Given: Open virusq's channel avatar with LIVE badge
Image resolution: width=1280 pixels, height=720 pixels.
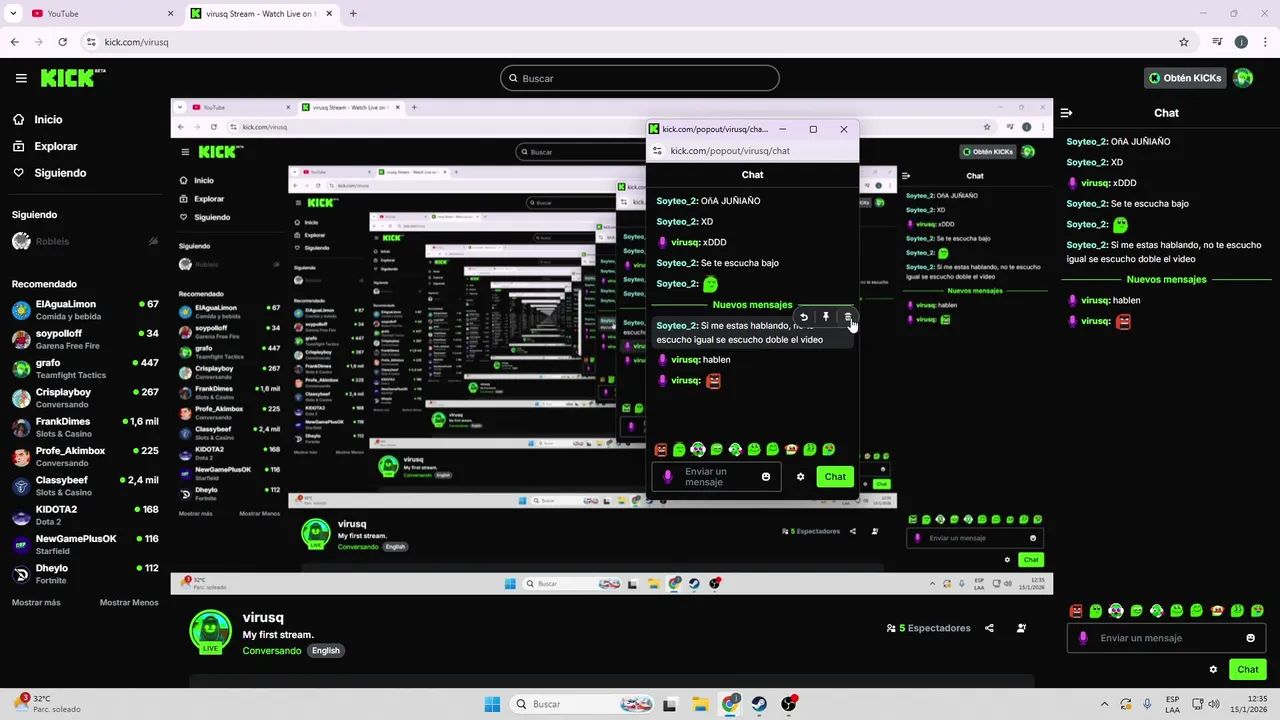Looking at the screenshot, I should [210, 632].
